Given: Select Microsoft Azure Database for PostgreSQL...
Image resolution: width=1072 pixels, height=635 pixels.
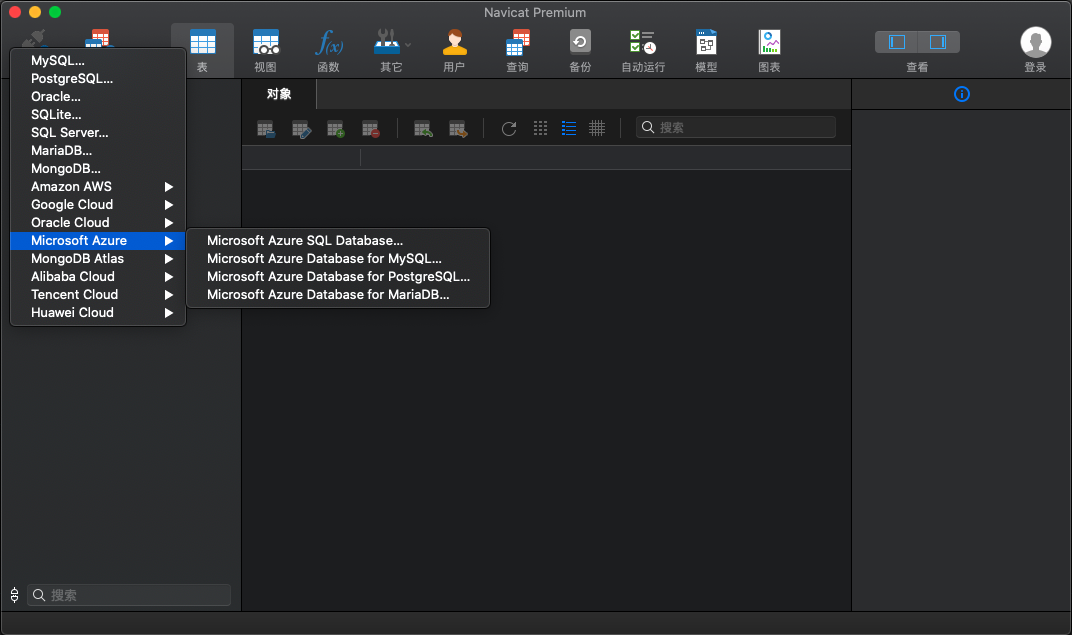Looking at the screenshot, I should tap(338, 276).
